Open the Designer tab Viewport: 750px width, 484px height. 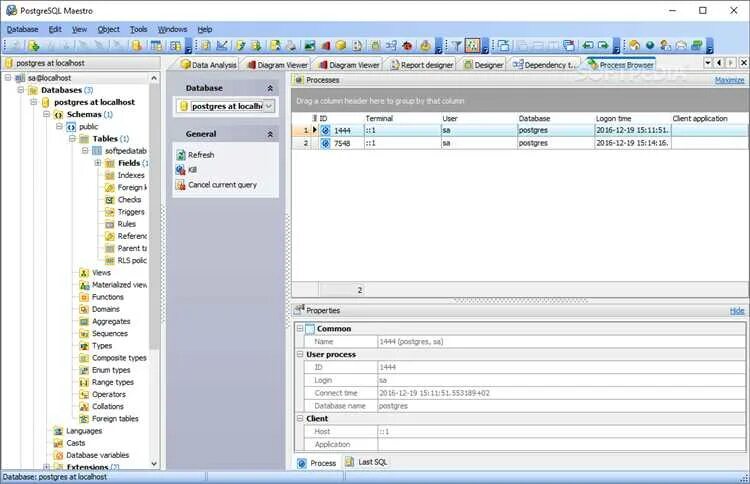point(484,65)
